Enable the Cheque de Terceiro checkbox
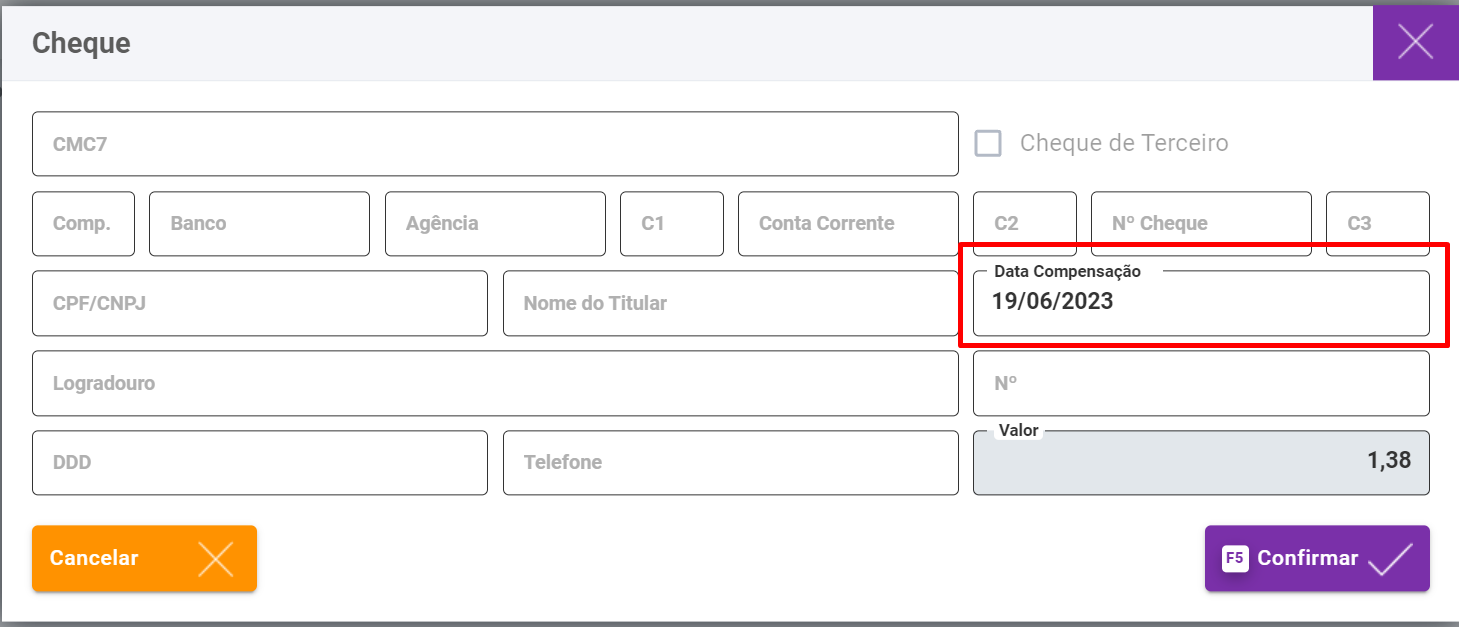Viewport: 1459px width, 627px height. coord(988,143)
